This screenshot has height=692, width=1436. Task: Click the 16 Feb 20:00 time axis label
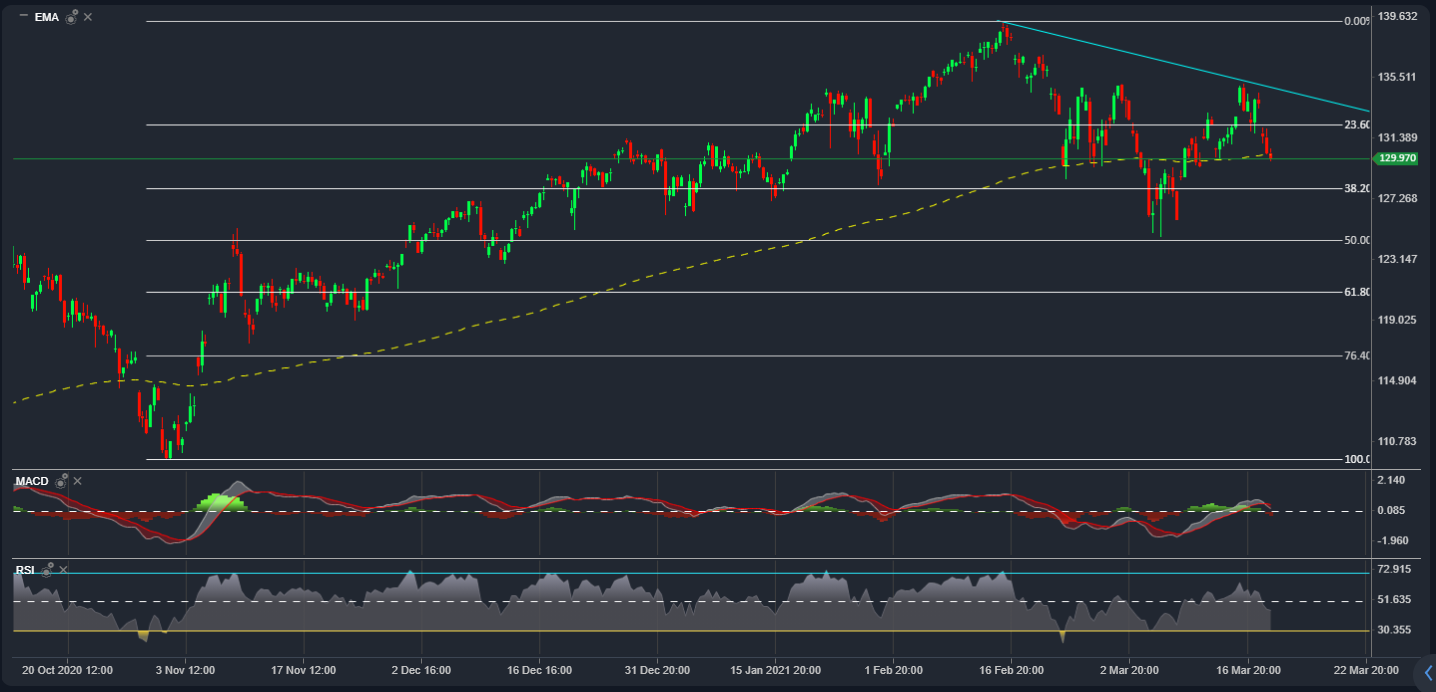[1010, 670]
